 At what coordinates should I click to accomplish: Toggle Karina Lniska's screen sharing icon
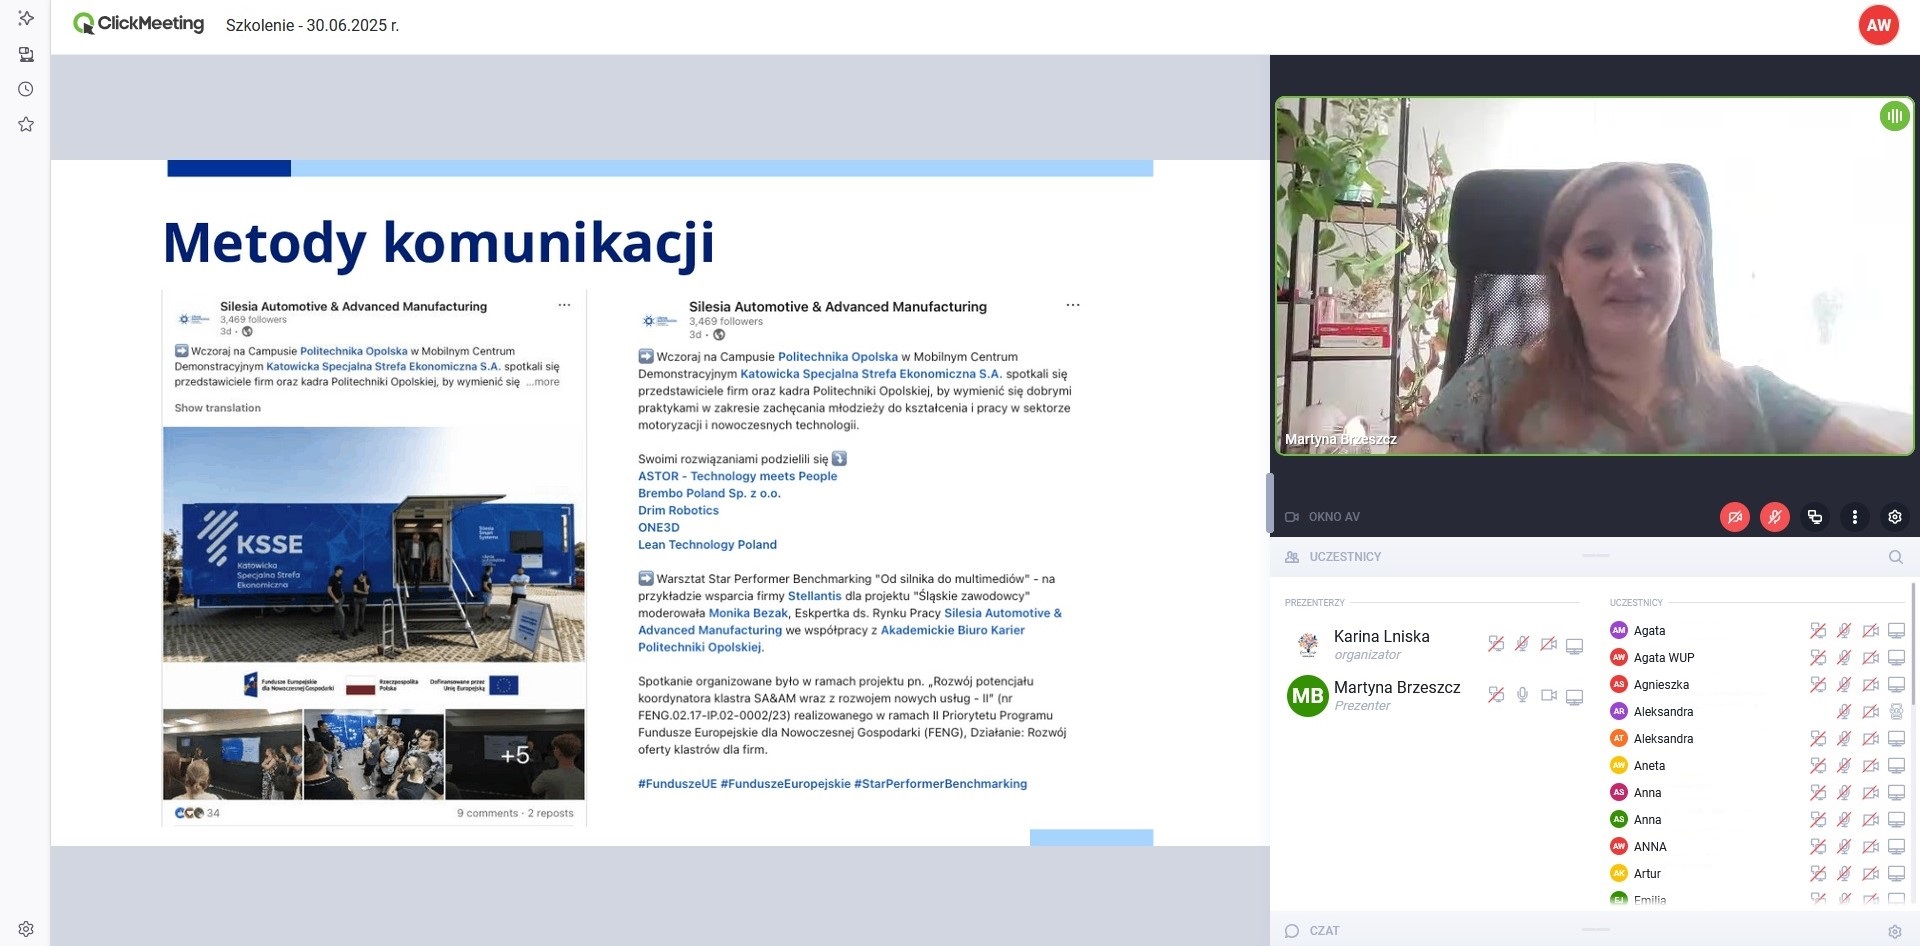(x=1496, y=644)
